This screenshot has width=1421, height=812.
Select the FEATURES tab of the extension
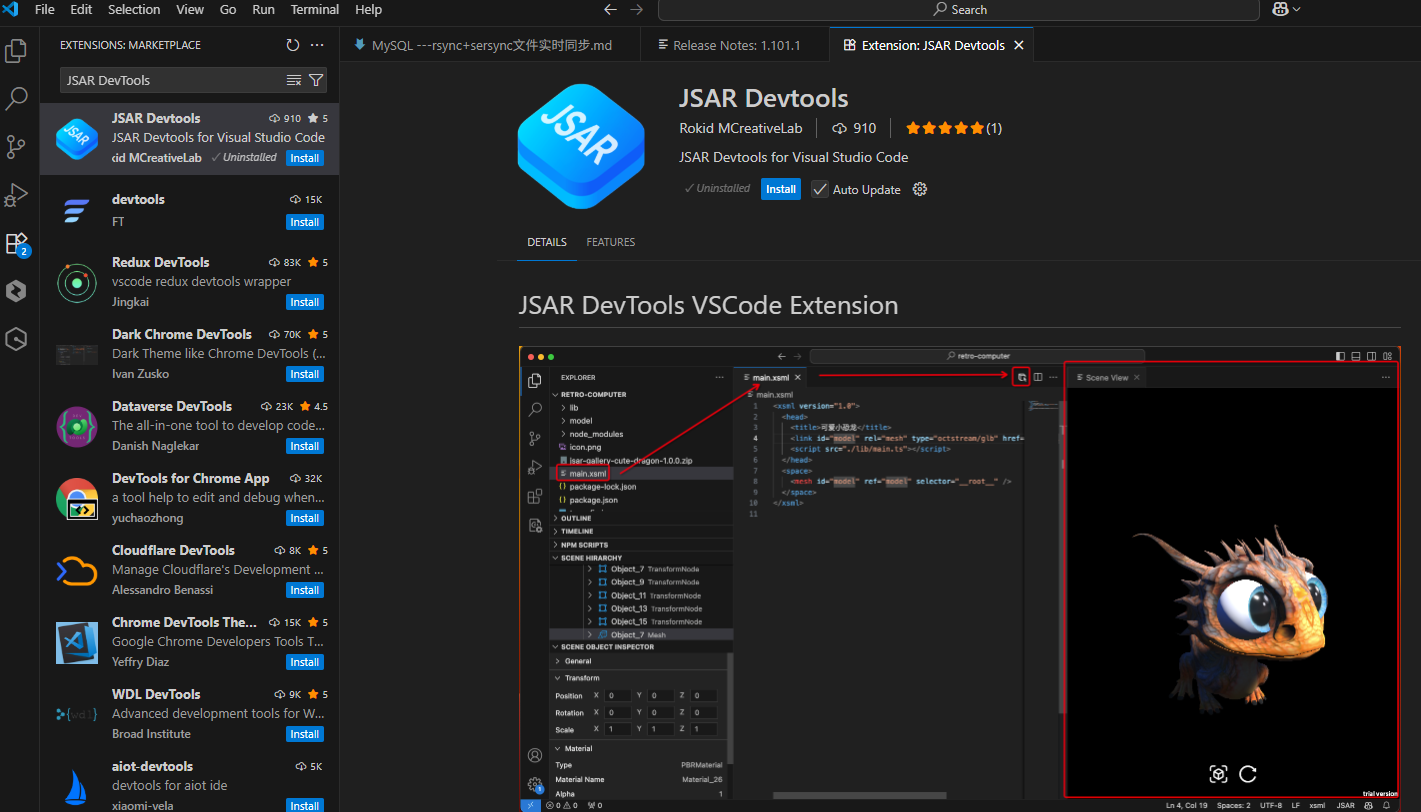pyautogui.click(x=610, y=242)
